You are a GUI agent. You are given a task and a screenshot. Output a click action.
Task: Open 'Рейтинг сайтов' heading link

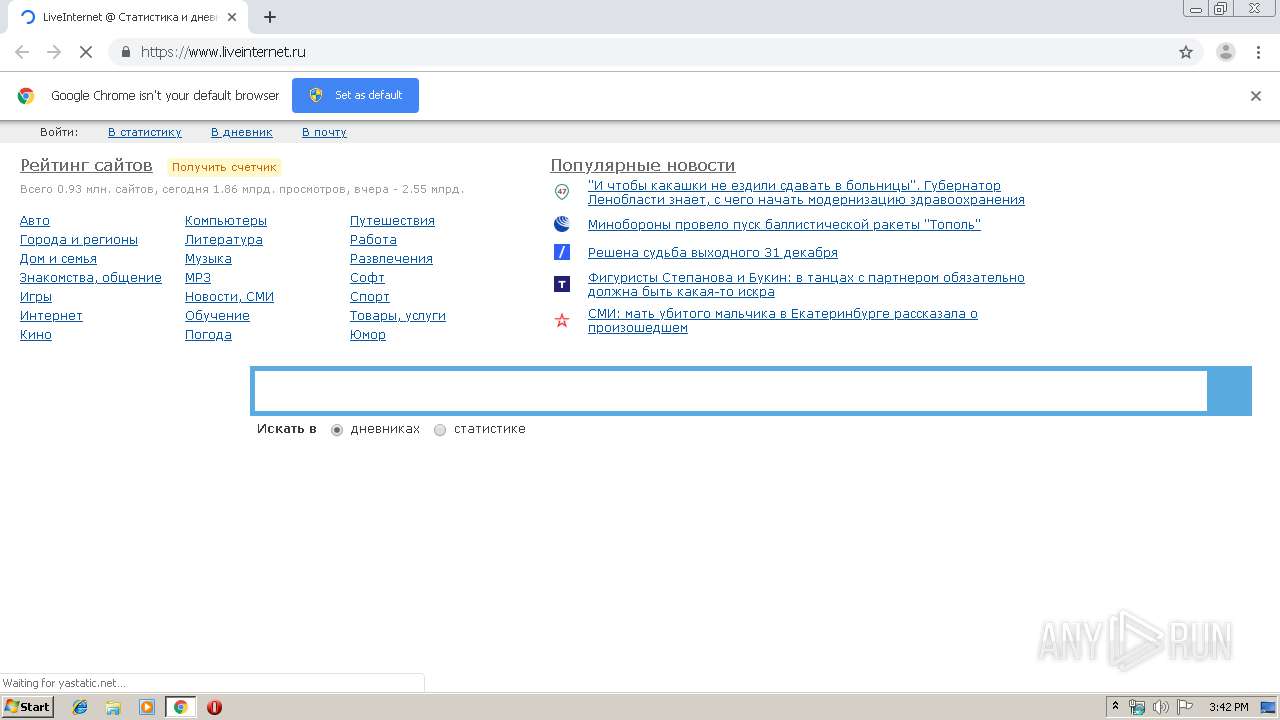click(x=86, y=165)
